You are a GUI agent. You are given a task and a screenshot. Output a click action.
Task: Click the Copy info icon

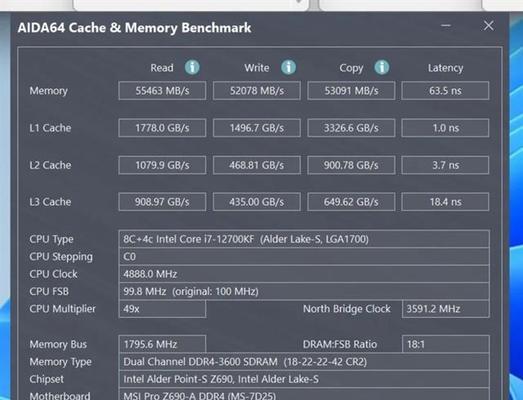tap(382, 67)
